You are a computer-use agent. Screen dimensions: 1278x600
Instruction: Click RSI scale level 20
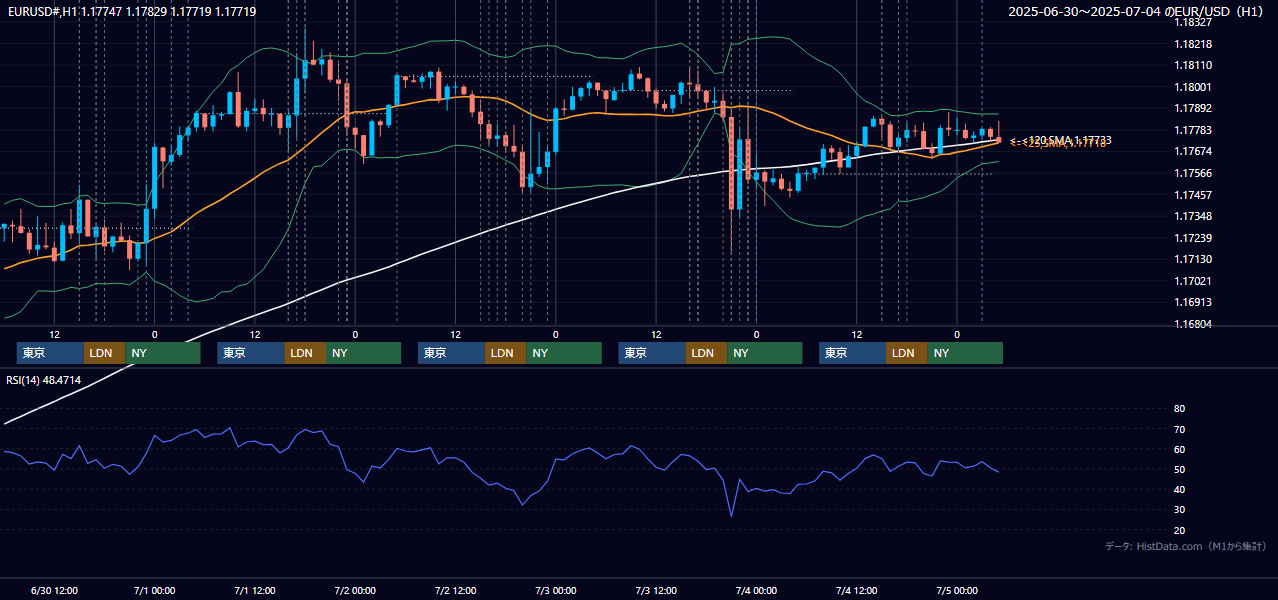pos(1180,530)
